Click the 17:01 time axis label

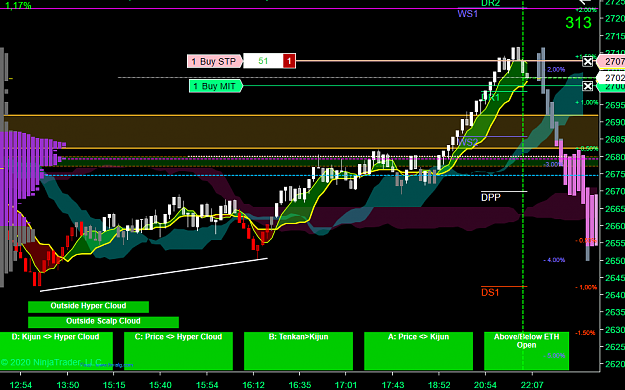[346, 385]
